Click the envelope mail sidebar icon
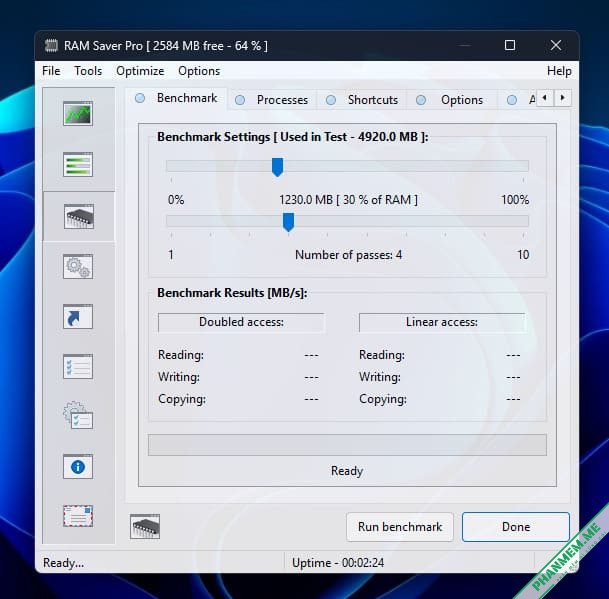This screenshot has height=599, width=609. (78, 516)
